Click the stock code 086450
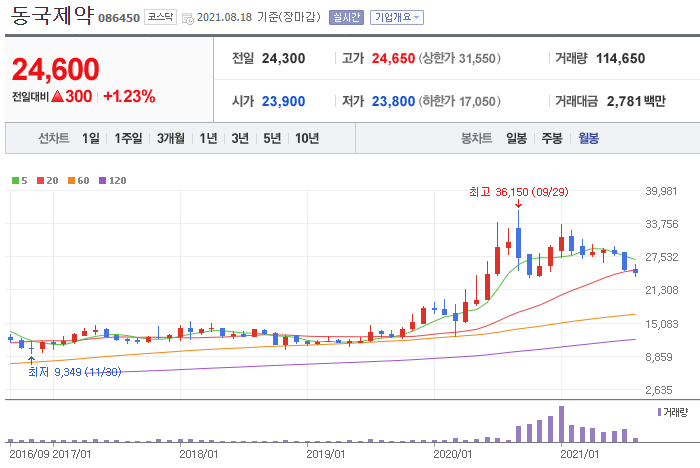 click(x=119, y=18)
